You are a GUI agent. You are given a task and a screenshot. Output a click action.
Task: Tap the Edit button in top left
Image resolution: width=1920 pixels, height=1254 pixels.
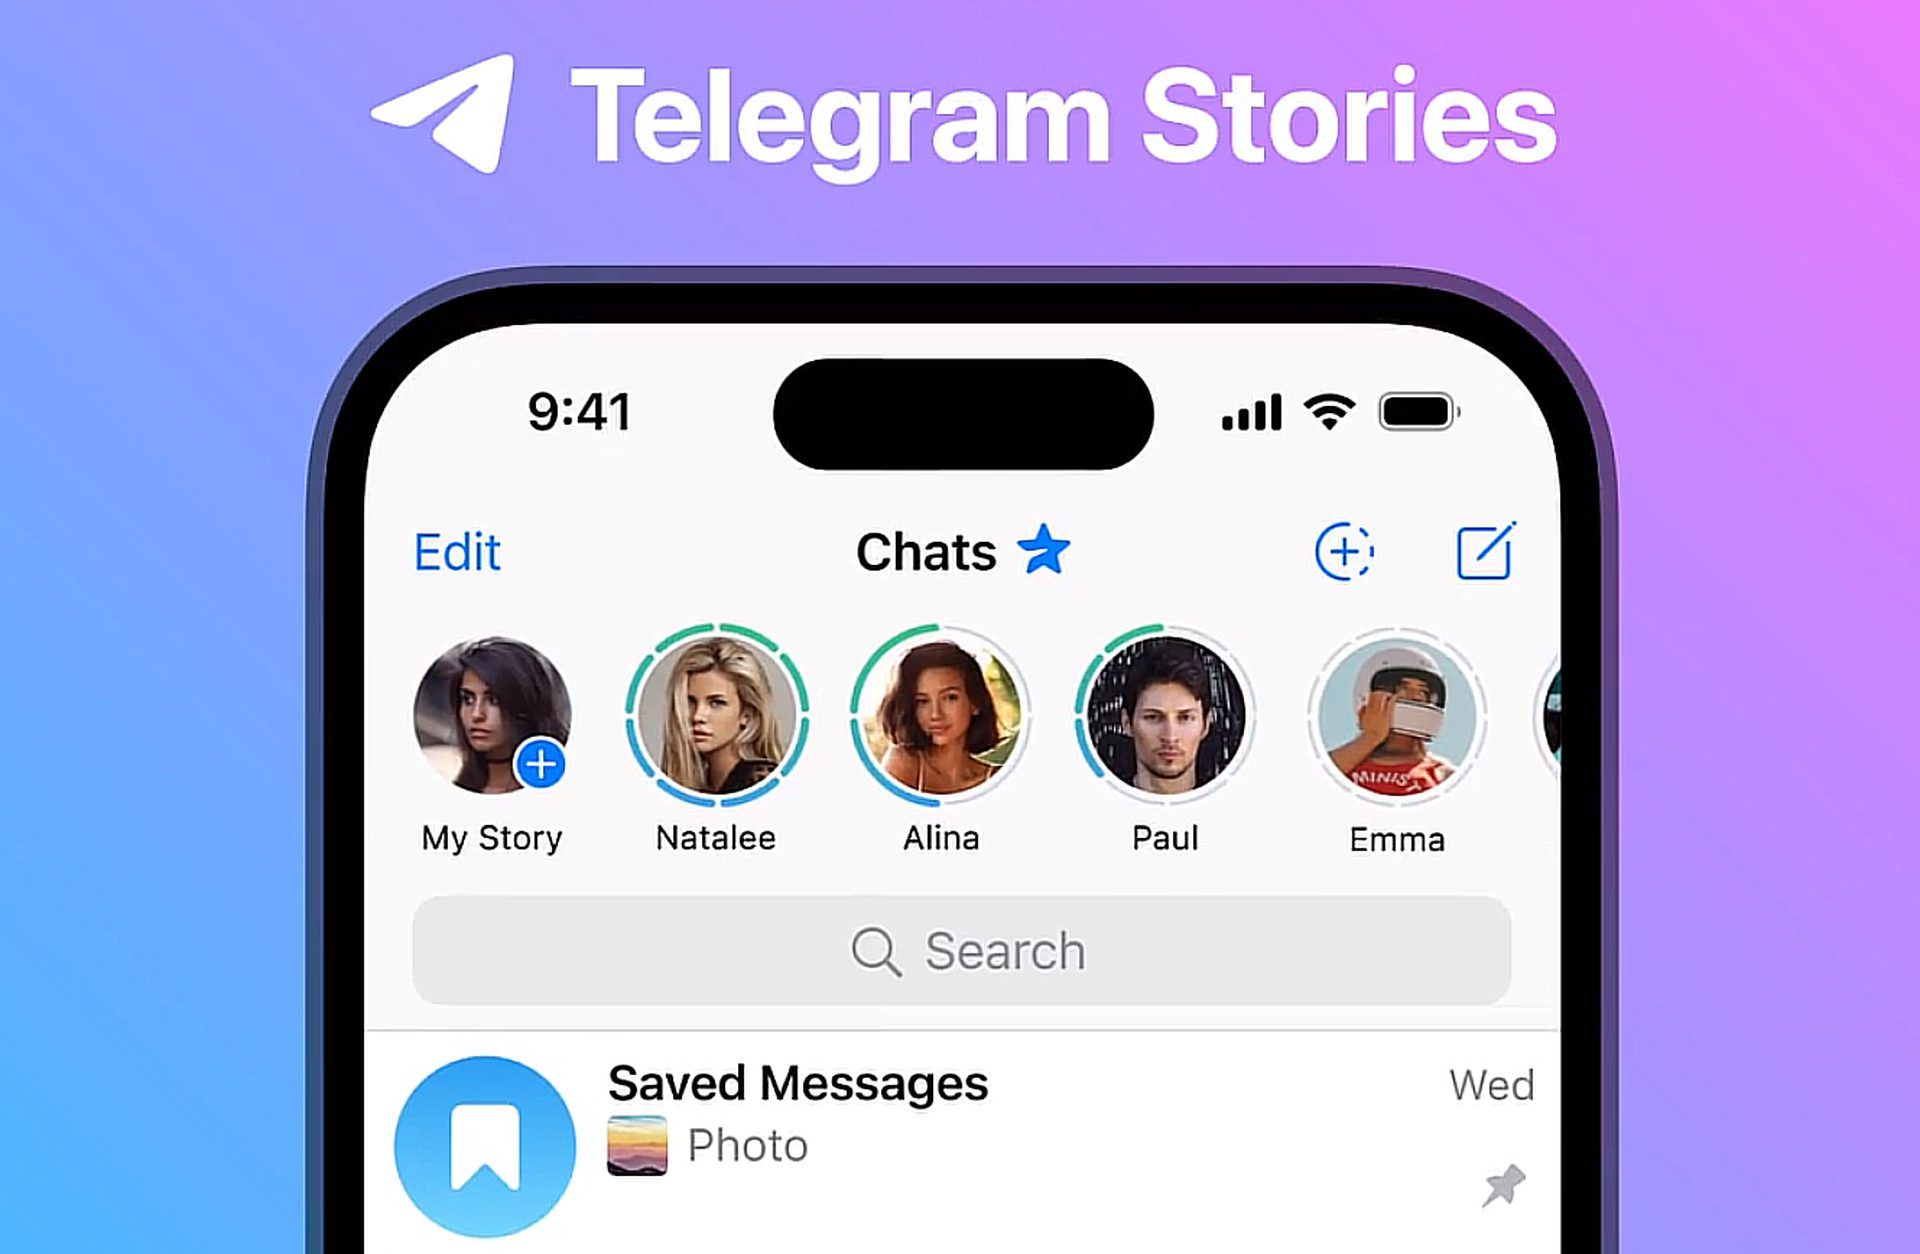[x=458, y=550]
